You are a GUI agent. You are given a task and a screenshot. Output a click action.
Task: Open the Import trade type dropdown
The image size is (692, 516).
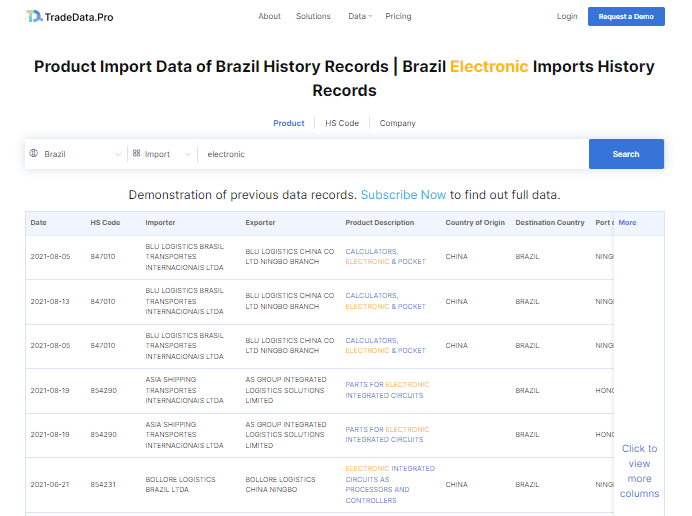[x=162, y=154]
